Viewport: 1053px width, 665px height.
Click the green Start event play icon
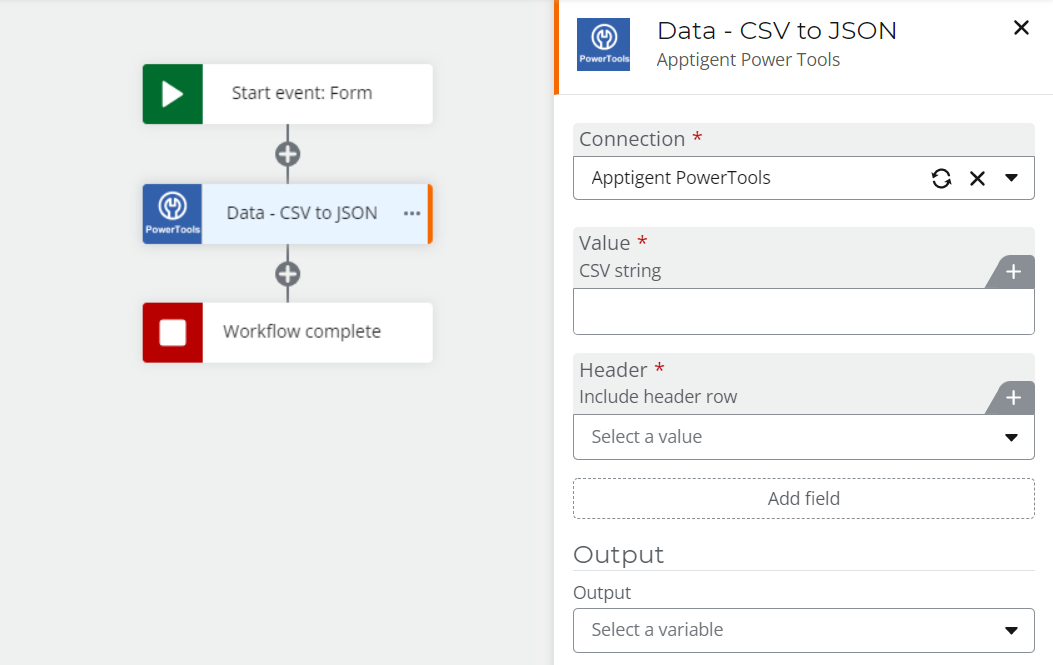pyautogui.click(x=172, y=93)
